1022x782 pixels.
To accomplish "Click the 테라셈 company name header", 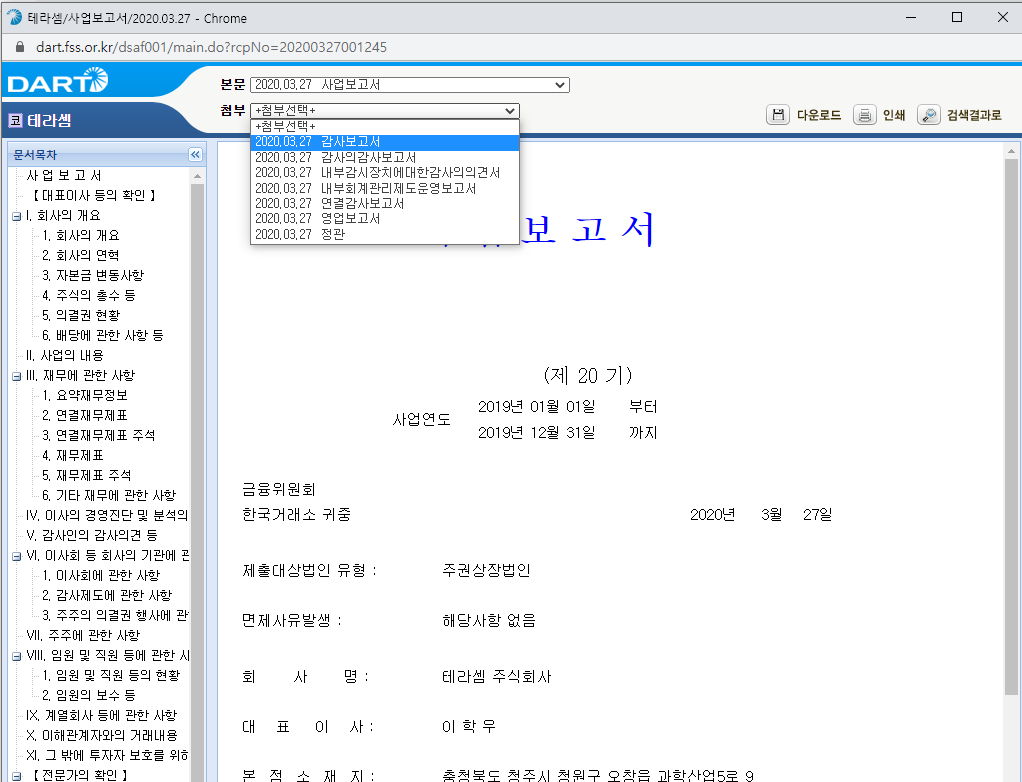I will click(x=50, y=121).
